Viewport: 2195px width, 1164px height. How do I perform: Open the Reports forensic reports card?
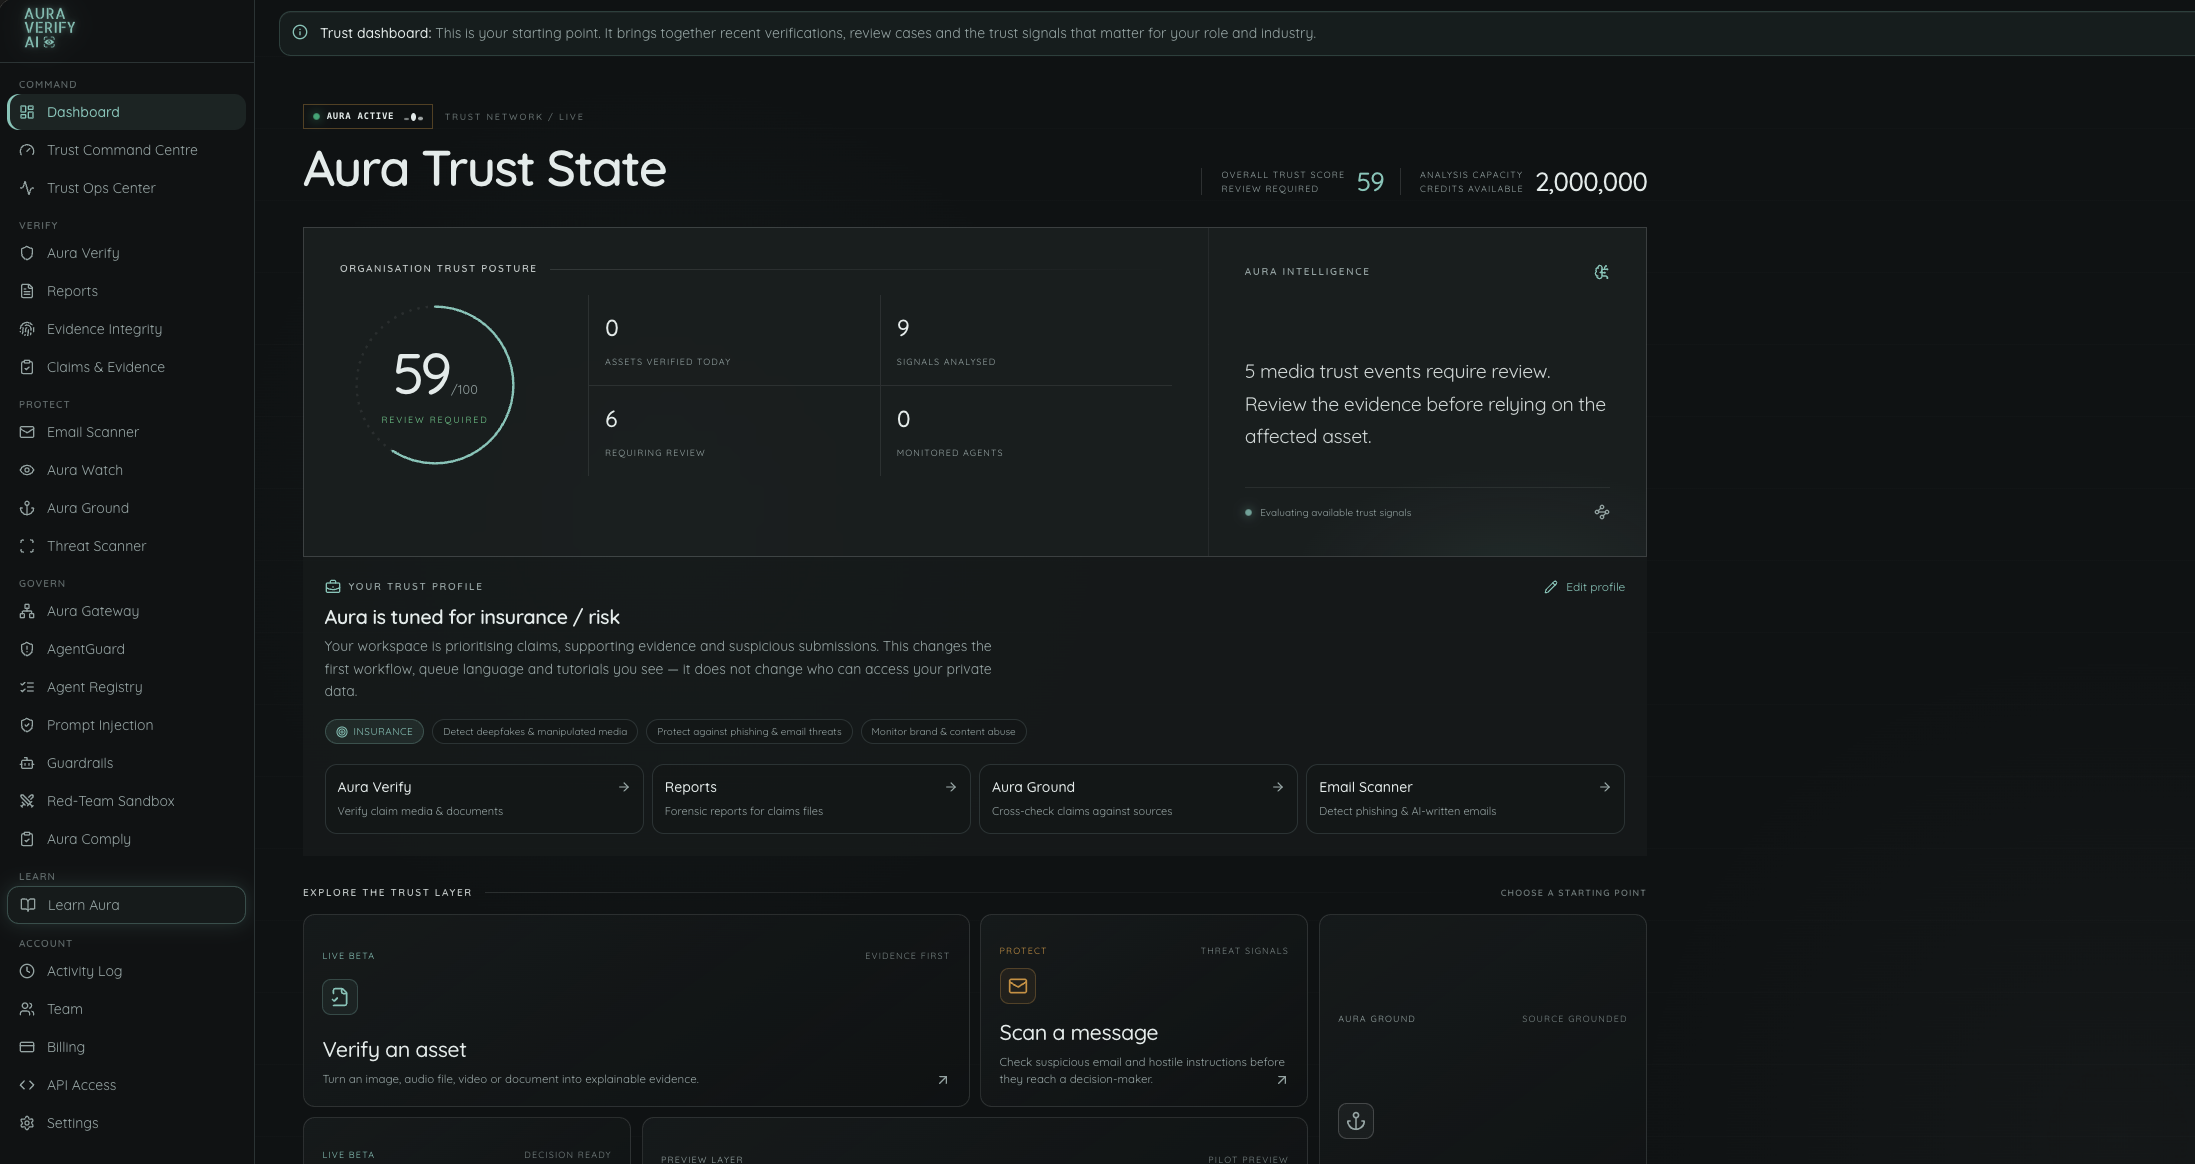(811, 799)
